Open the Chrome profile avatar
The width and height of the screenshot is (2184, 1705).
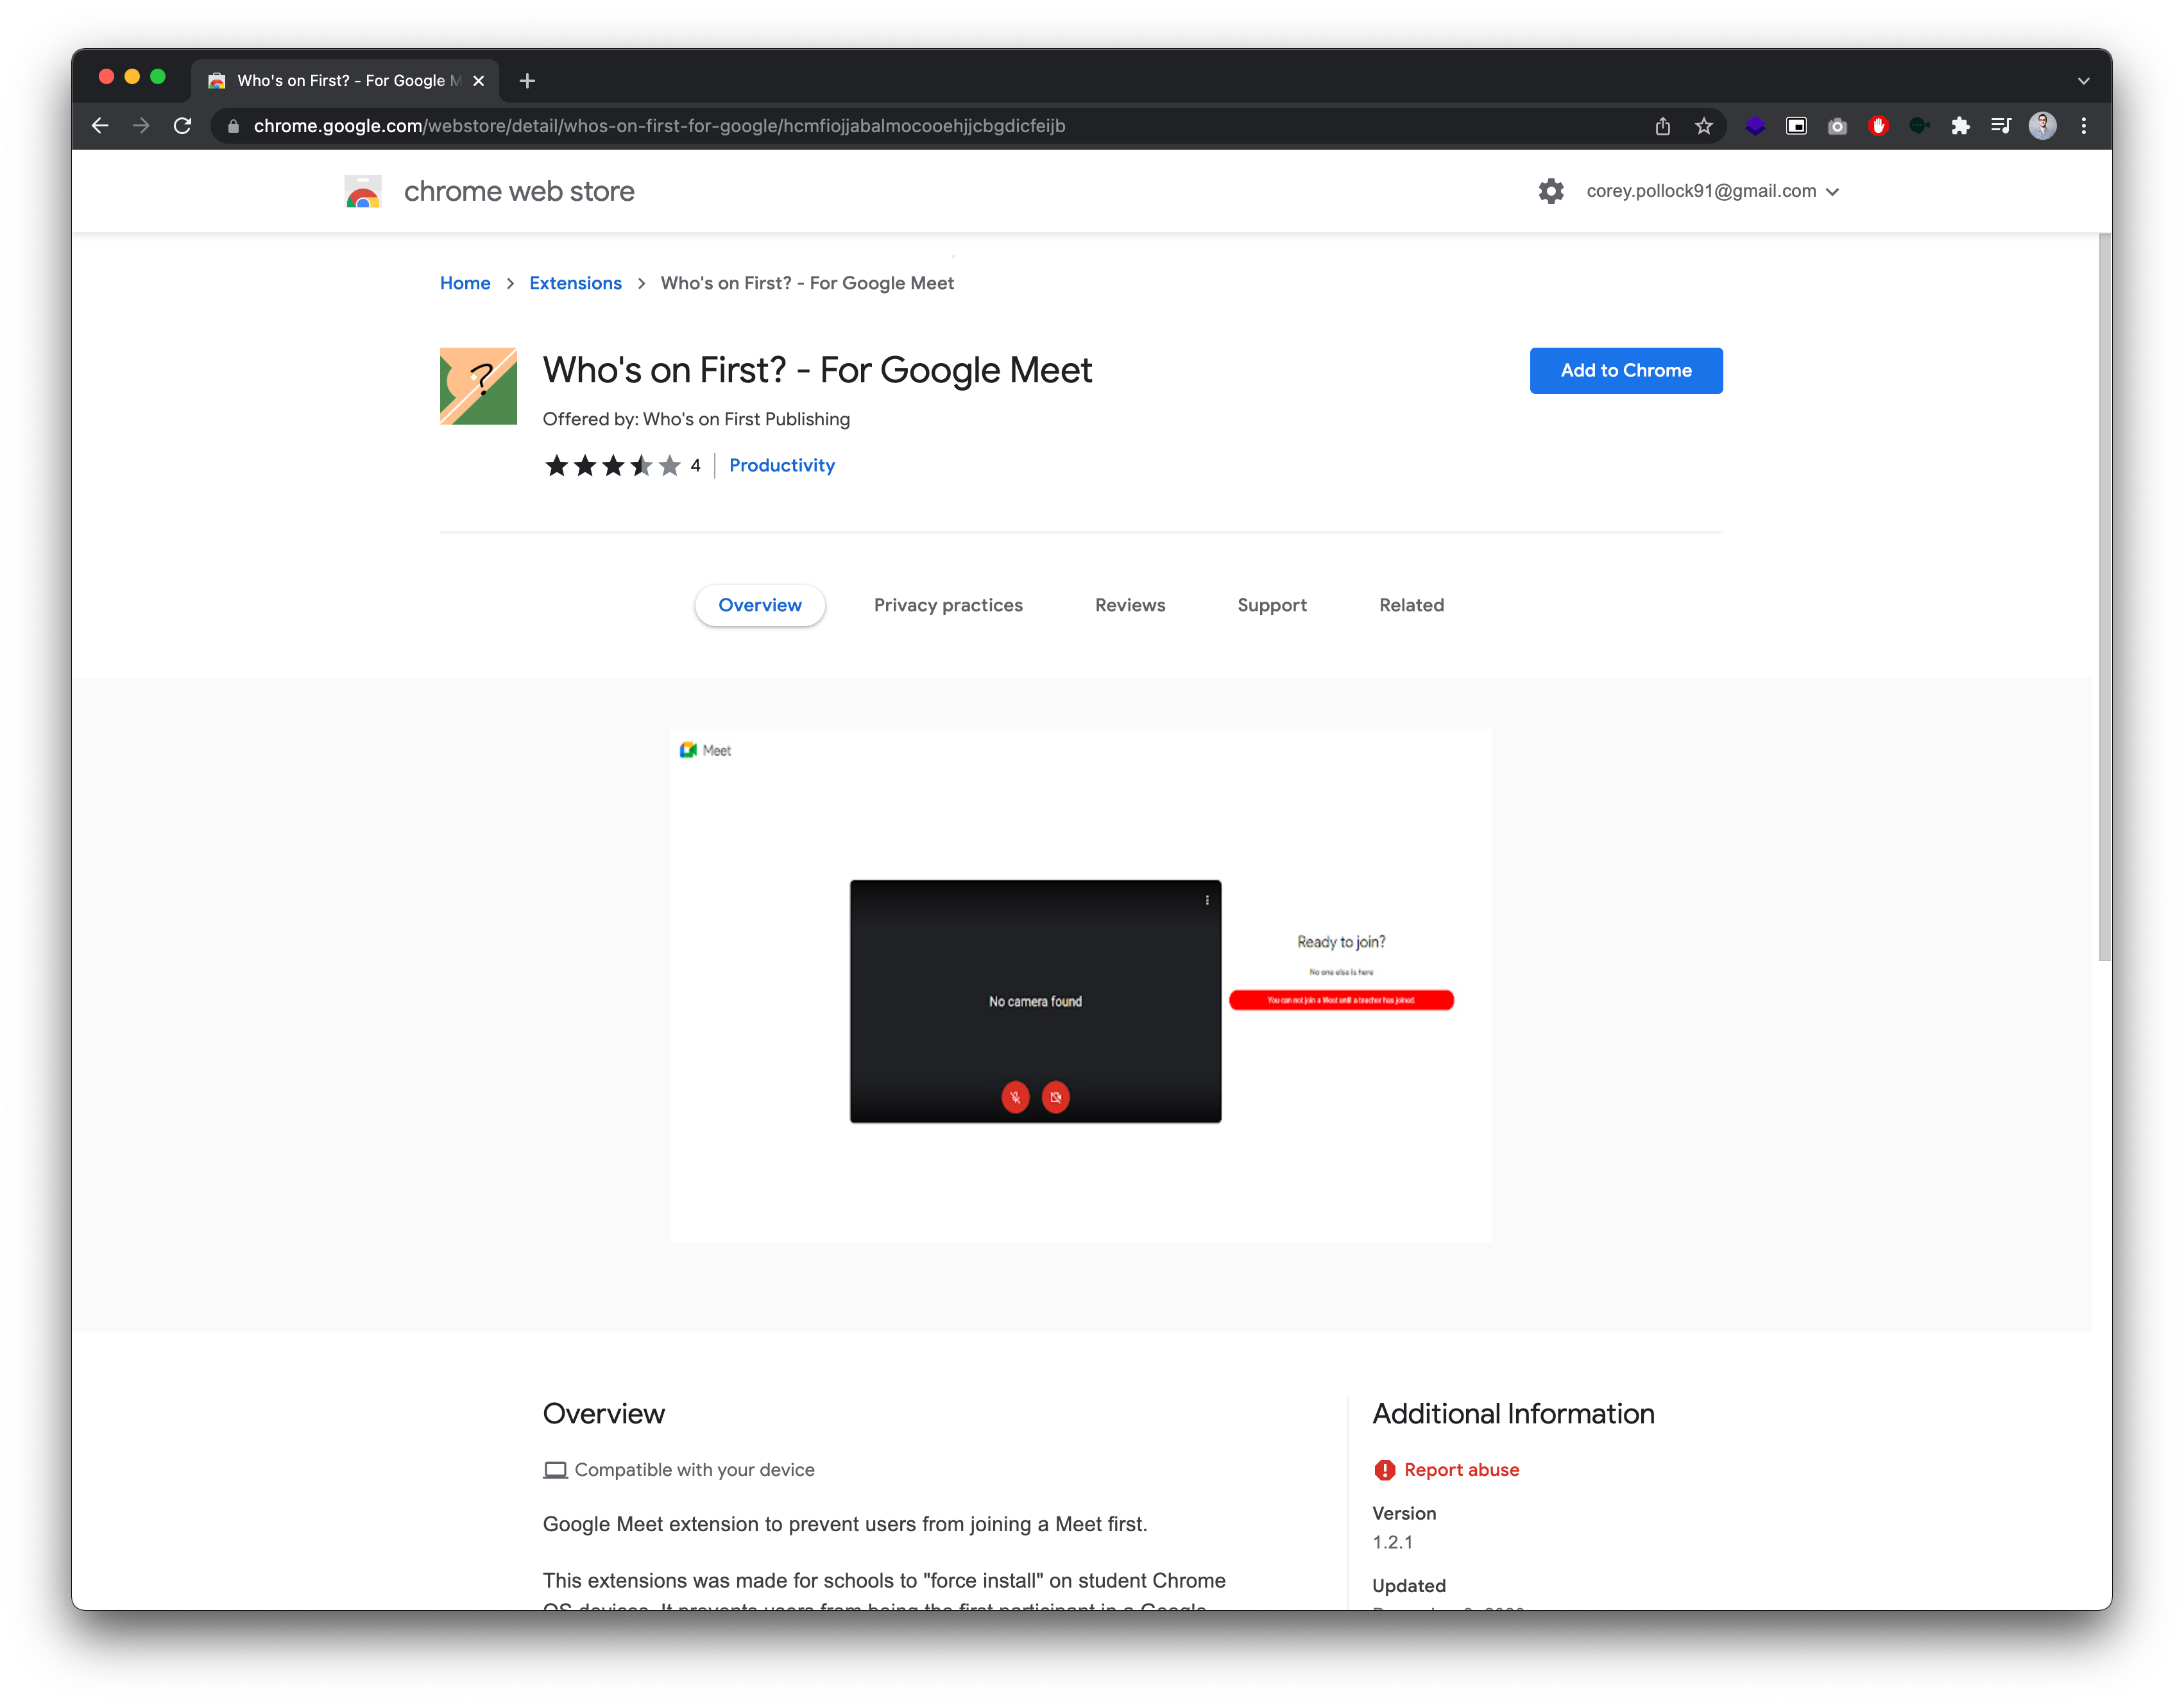(2043, 126)
